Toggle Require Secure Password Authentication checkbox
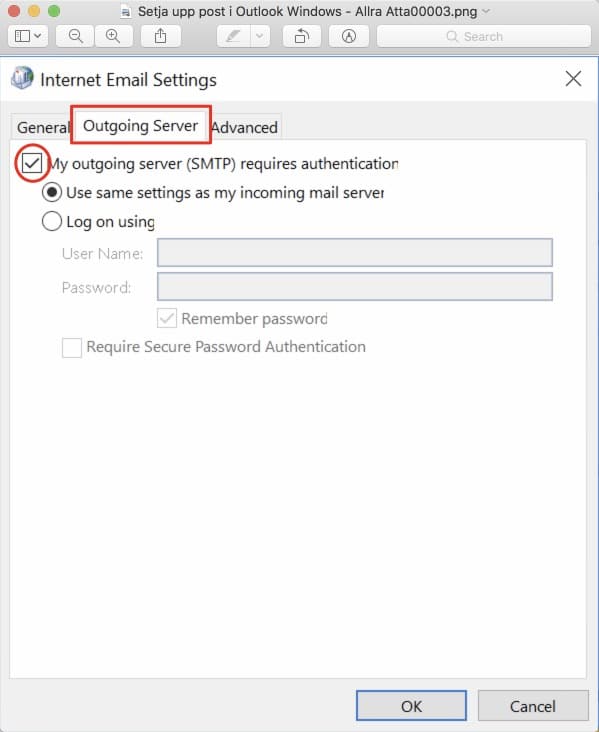This screenshot has height=732, width=599. pyautogui.click(x=72, y=348)
